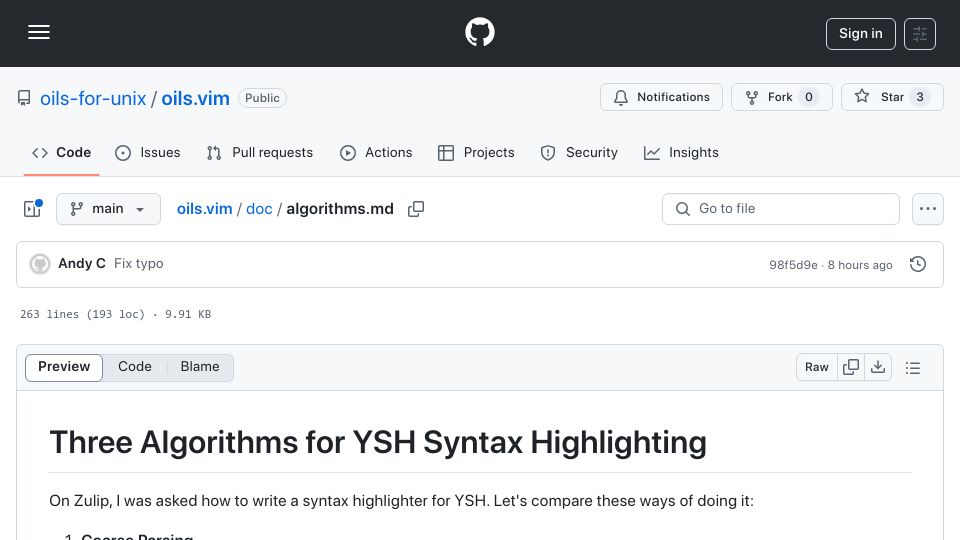The image size is (960, 540).
Task: Open the main branch dropdown
Action: (108, 209)
